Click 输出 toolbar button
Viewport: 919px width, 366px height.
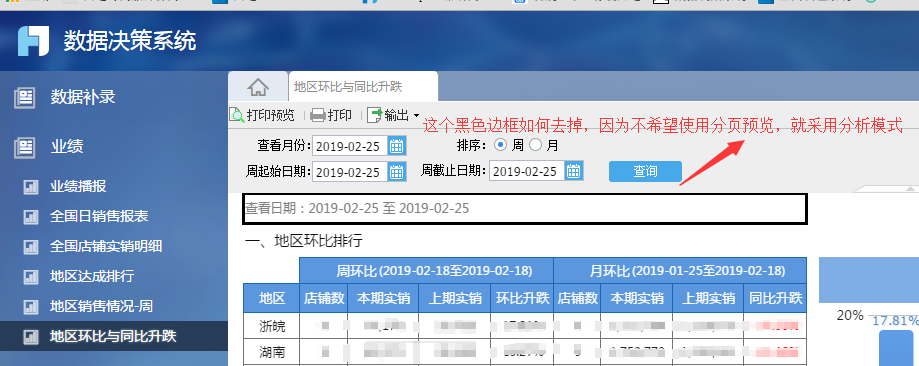tap(393, 115)
